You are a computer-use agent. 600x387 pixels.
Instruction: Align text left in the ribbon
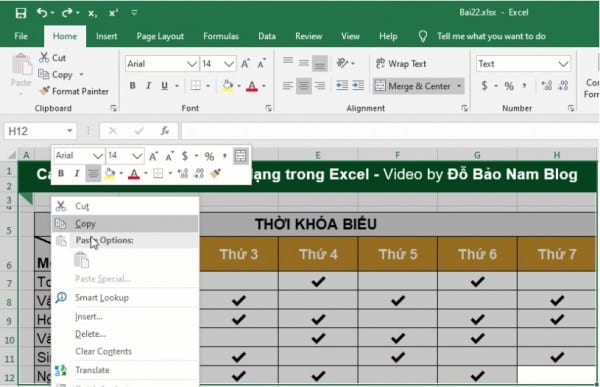pyautogui.click(x=288, y=85)
